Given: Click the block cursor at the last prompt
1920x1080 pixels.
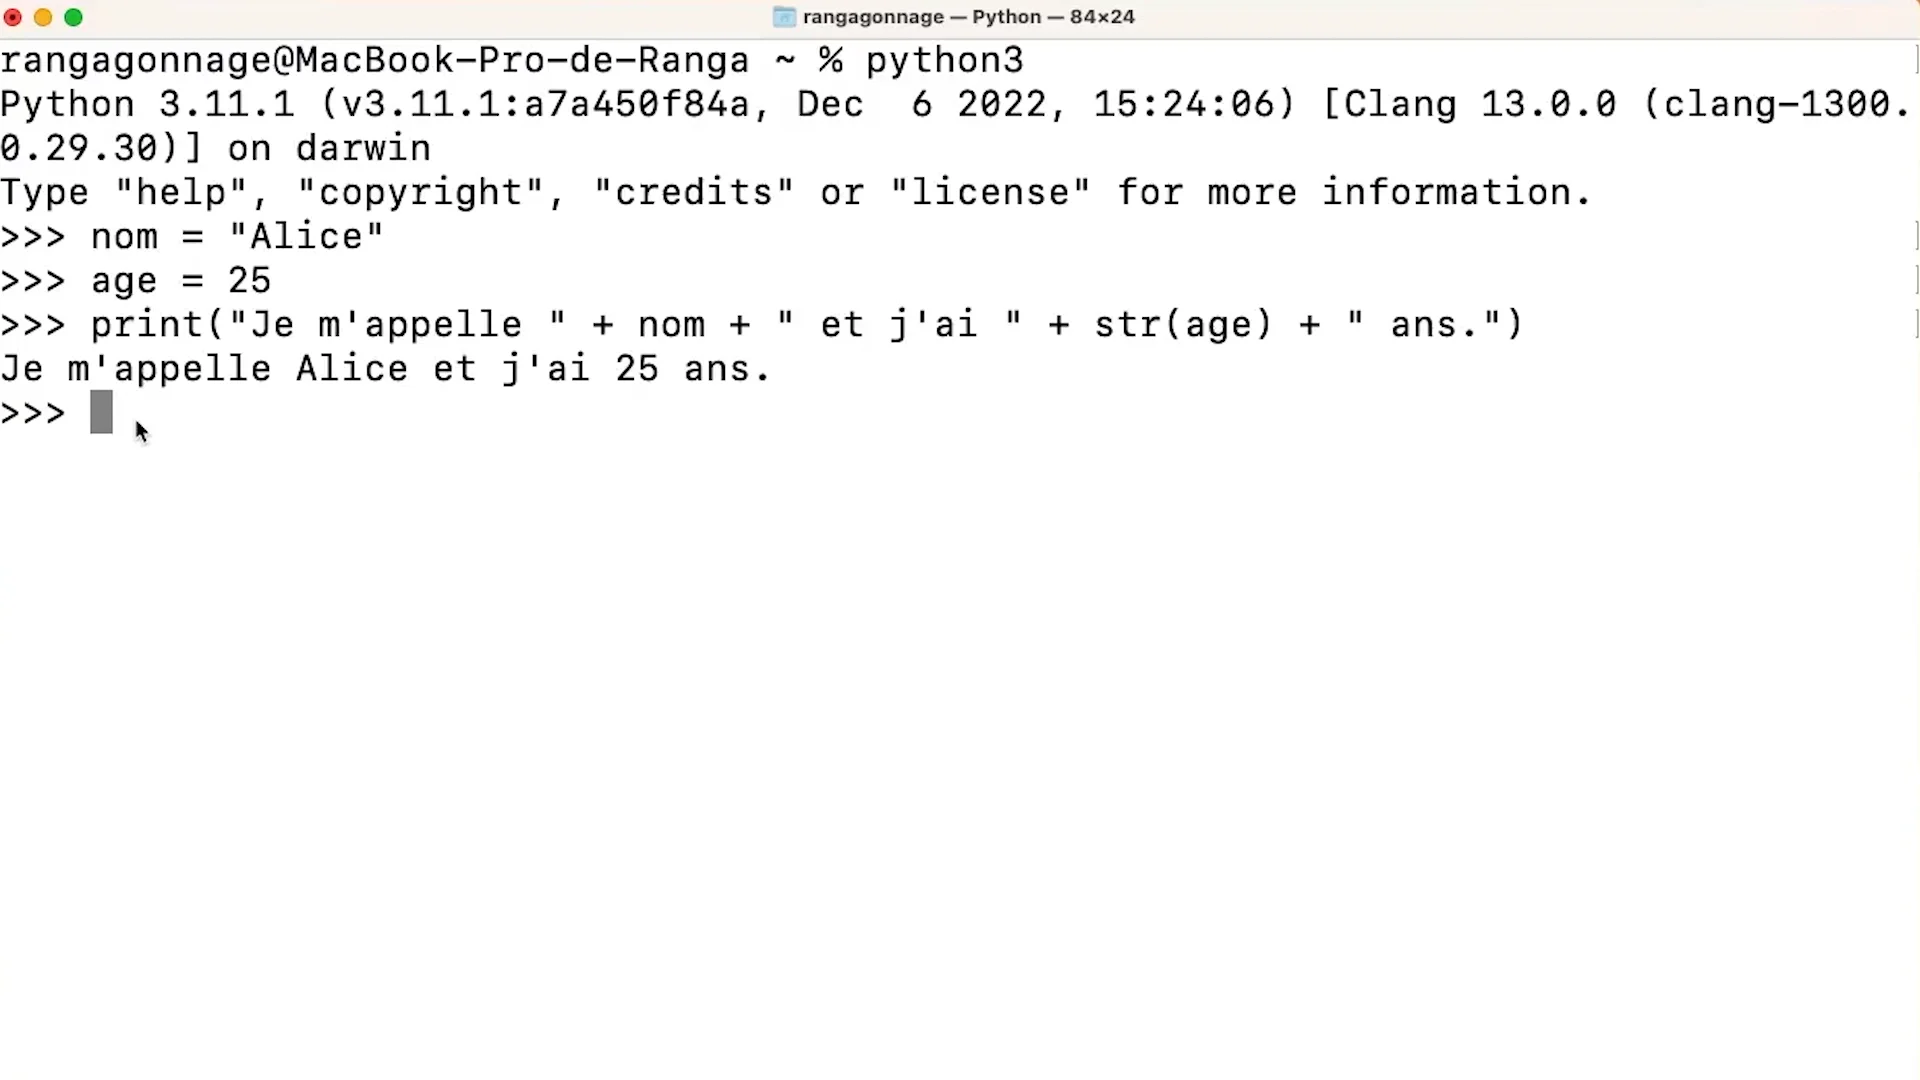Looking at the screenshot, I should (x=101, y=412).
